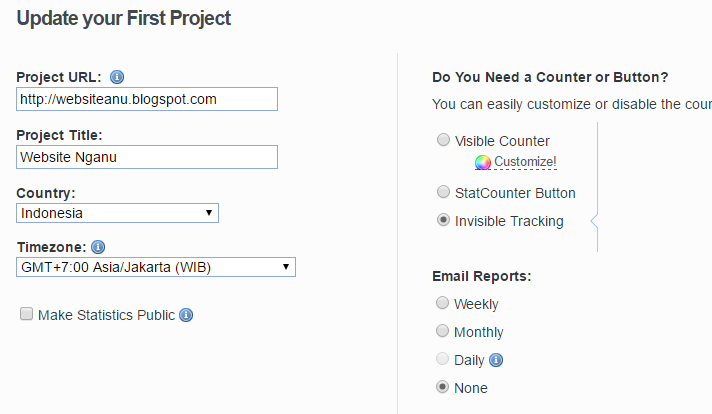Click the colorful Customize wheel icon
The width and height of the screenshot is (712, 414).
pos(483,162)
